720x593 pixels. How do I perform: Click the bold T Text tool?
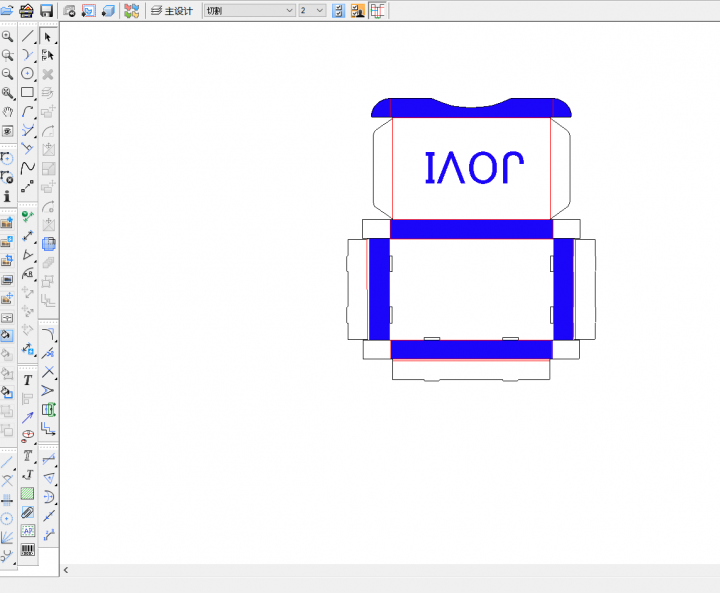28,380
